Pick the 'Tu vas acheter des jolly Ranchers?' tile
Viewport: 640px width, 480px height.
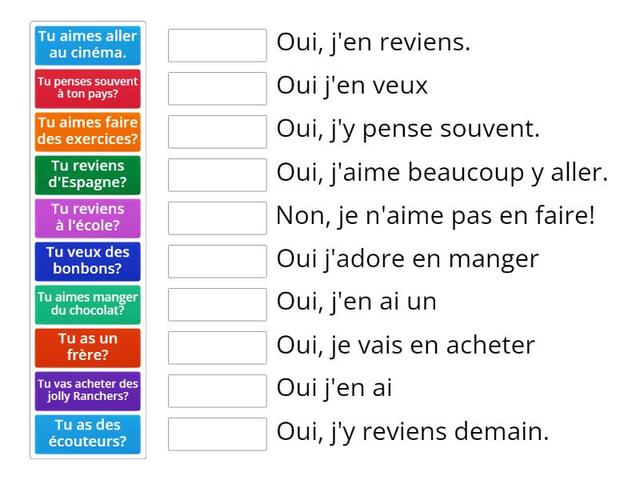(88, 390)
